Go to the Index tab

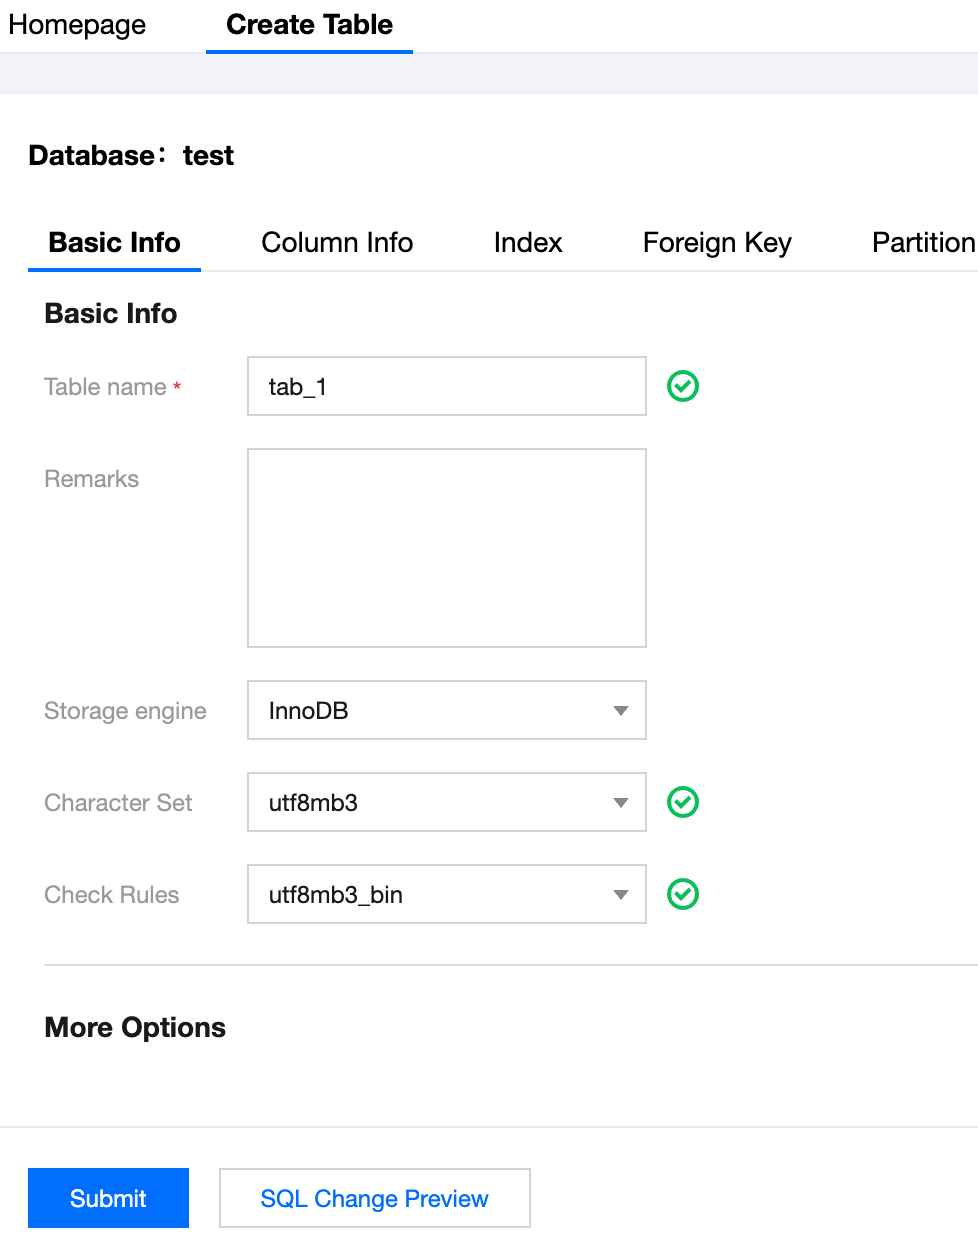[528, 243]
